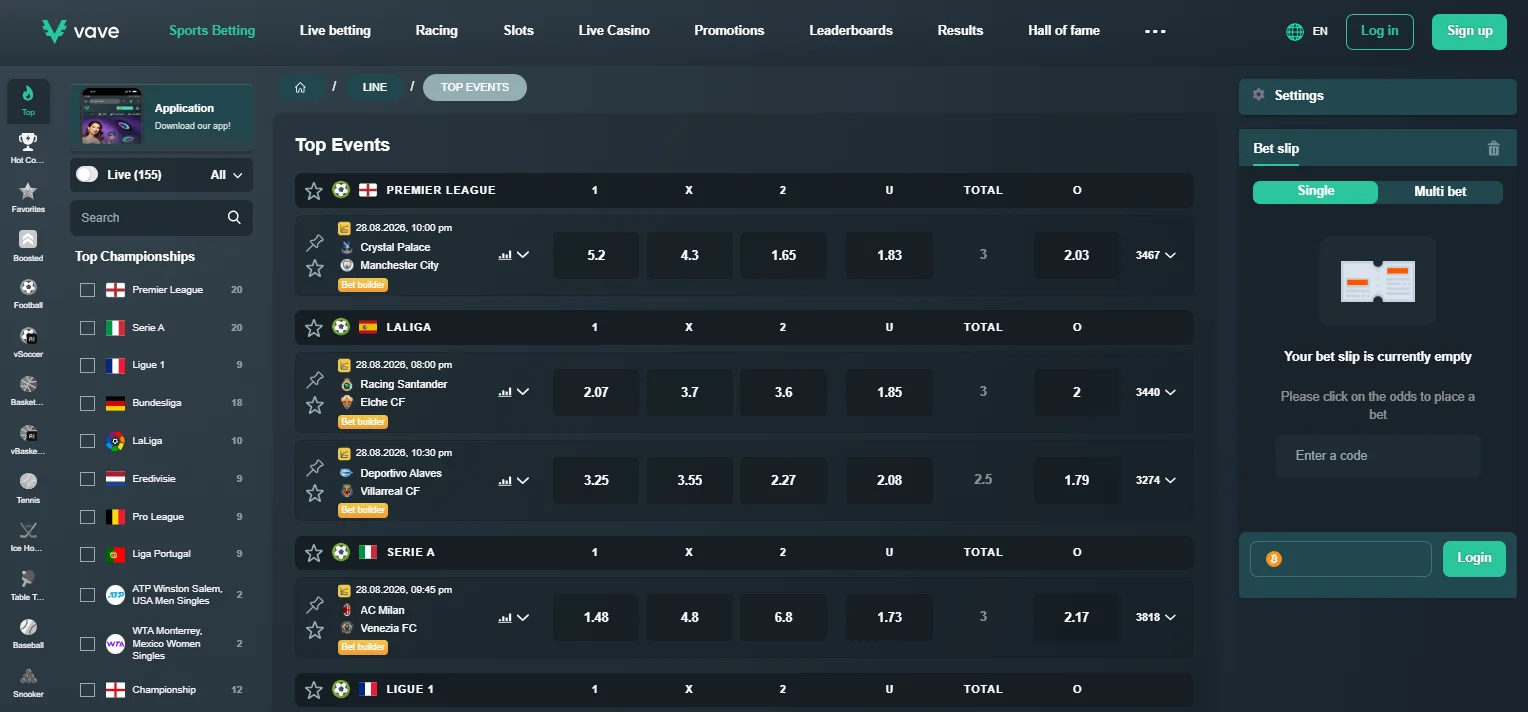The width and height of the screenshot is (1528, 712).
Task: Select Snooker icon in sidebar
Action: [28, 675]
